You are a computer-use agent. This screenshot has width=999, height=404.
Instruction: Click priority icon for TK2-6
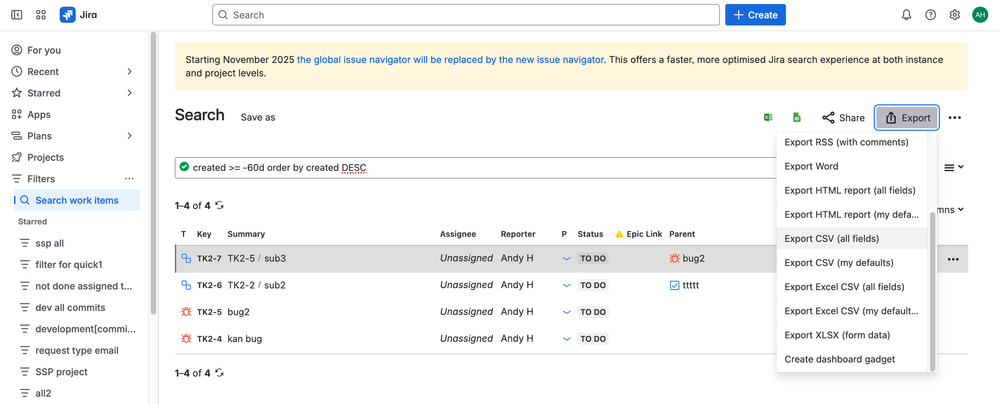pos(566,285)
